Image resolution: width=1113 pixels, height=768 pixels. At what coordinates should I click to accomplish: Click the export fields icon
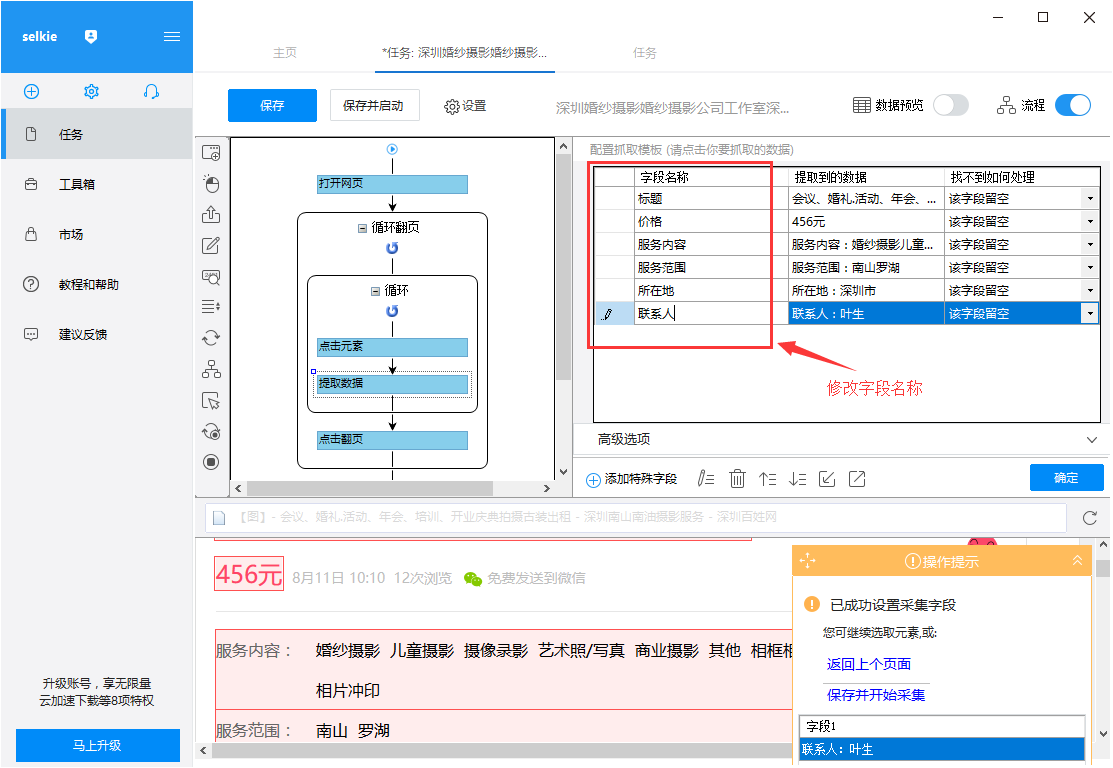[857, 479]
